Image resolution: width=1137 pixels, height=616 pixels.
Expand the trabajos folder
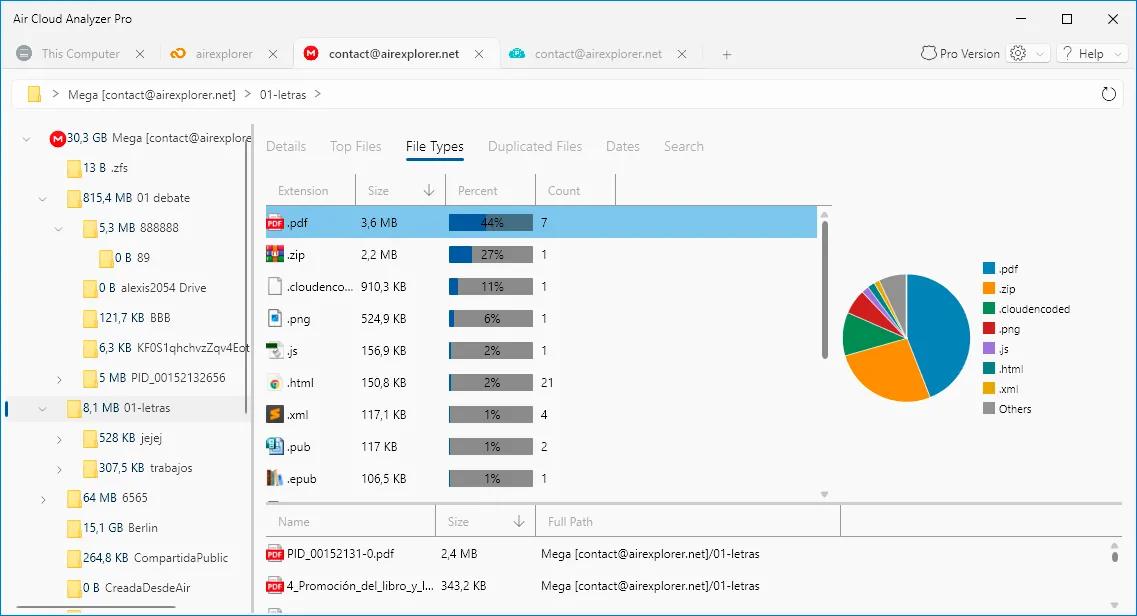(59, 470)
